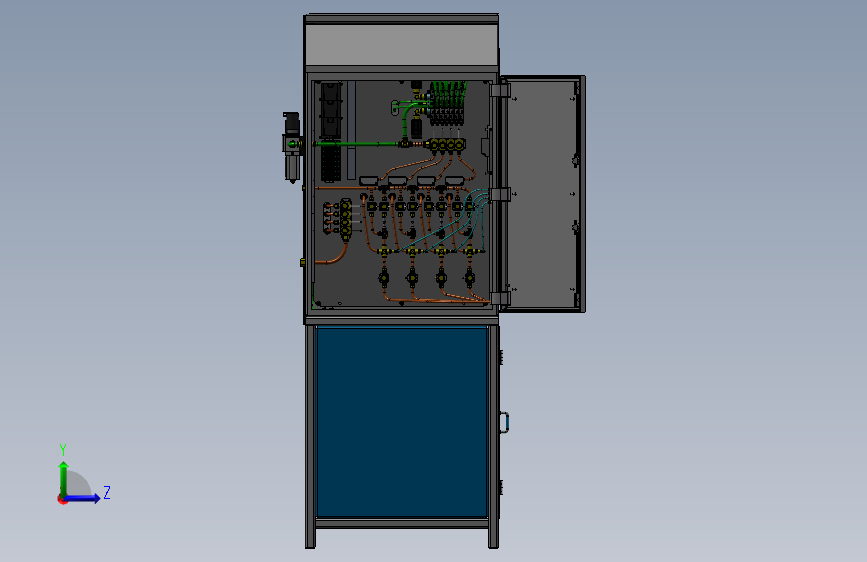Select the red origin point of the orientation triad
Viewport: 867px width, 562px height.
coord(62,499)
